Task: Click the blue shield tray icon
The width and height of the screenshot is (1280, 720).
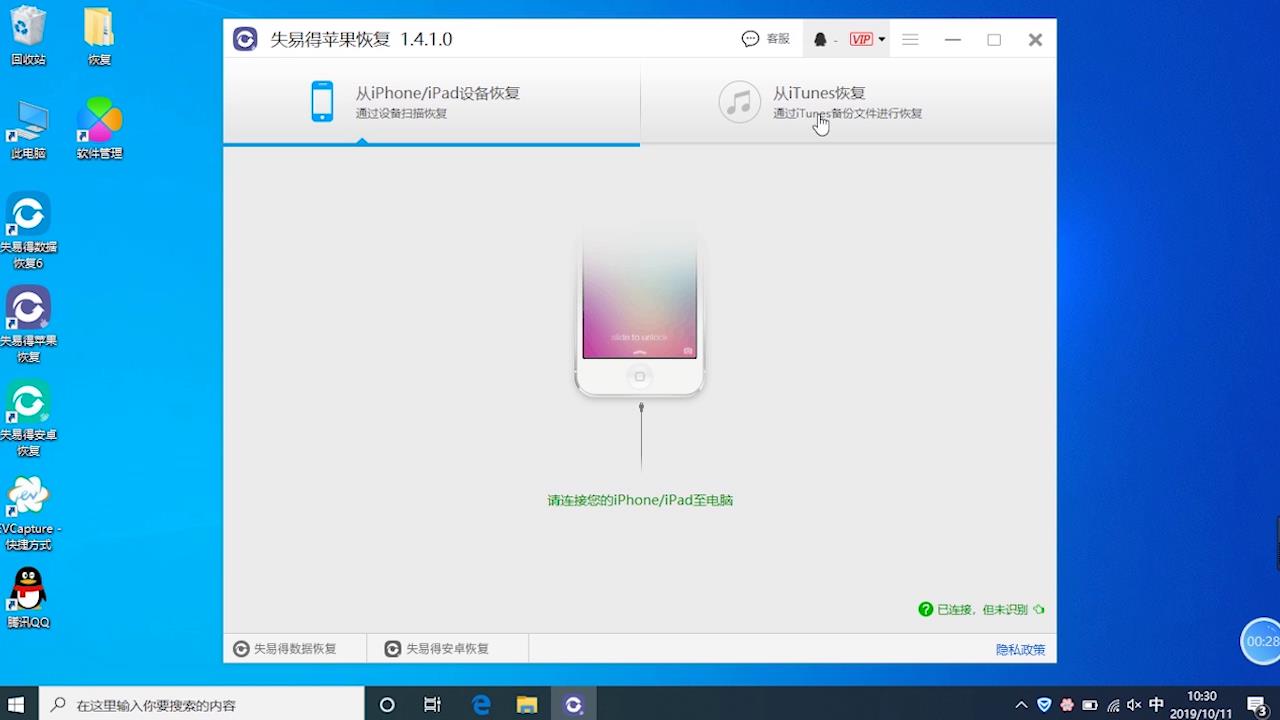Action: [x=1044, y=705]
